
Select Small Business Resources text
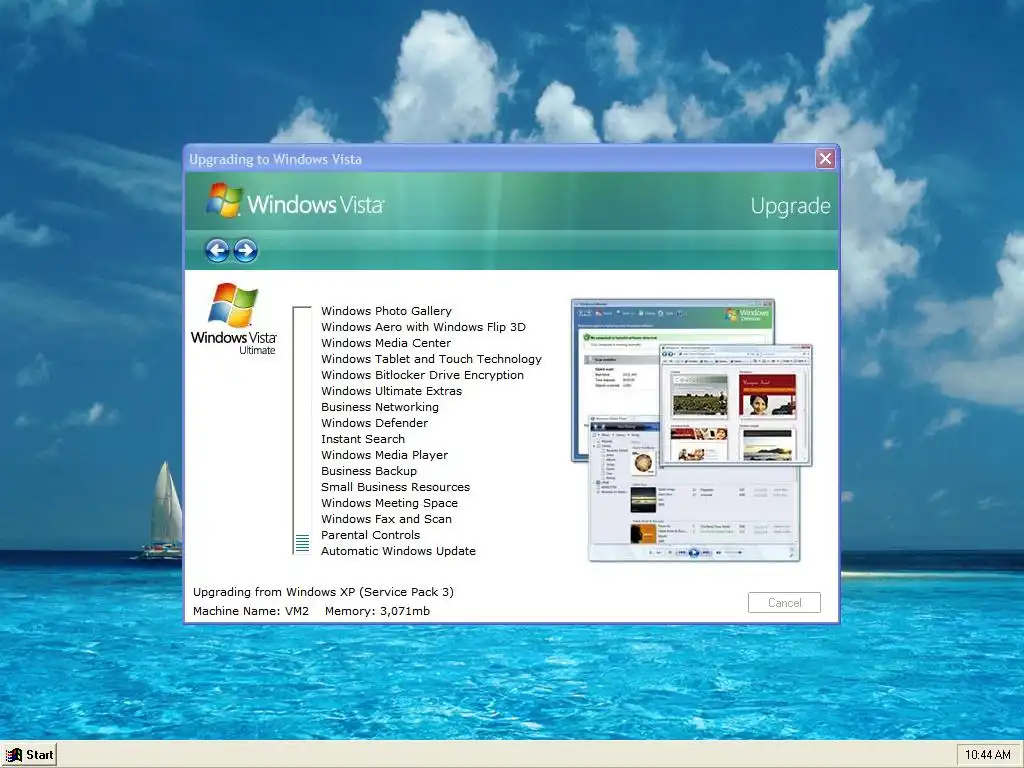(x=395, y=487)
